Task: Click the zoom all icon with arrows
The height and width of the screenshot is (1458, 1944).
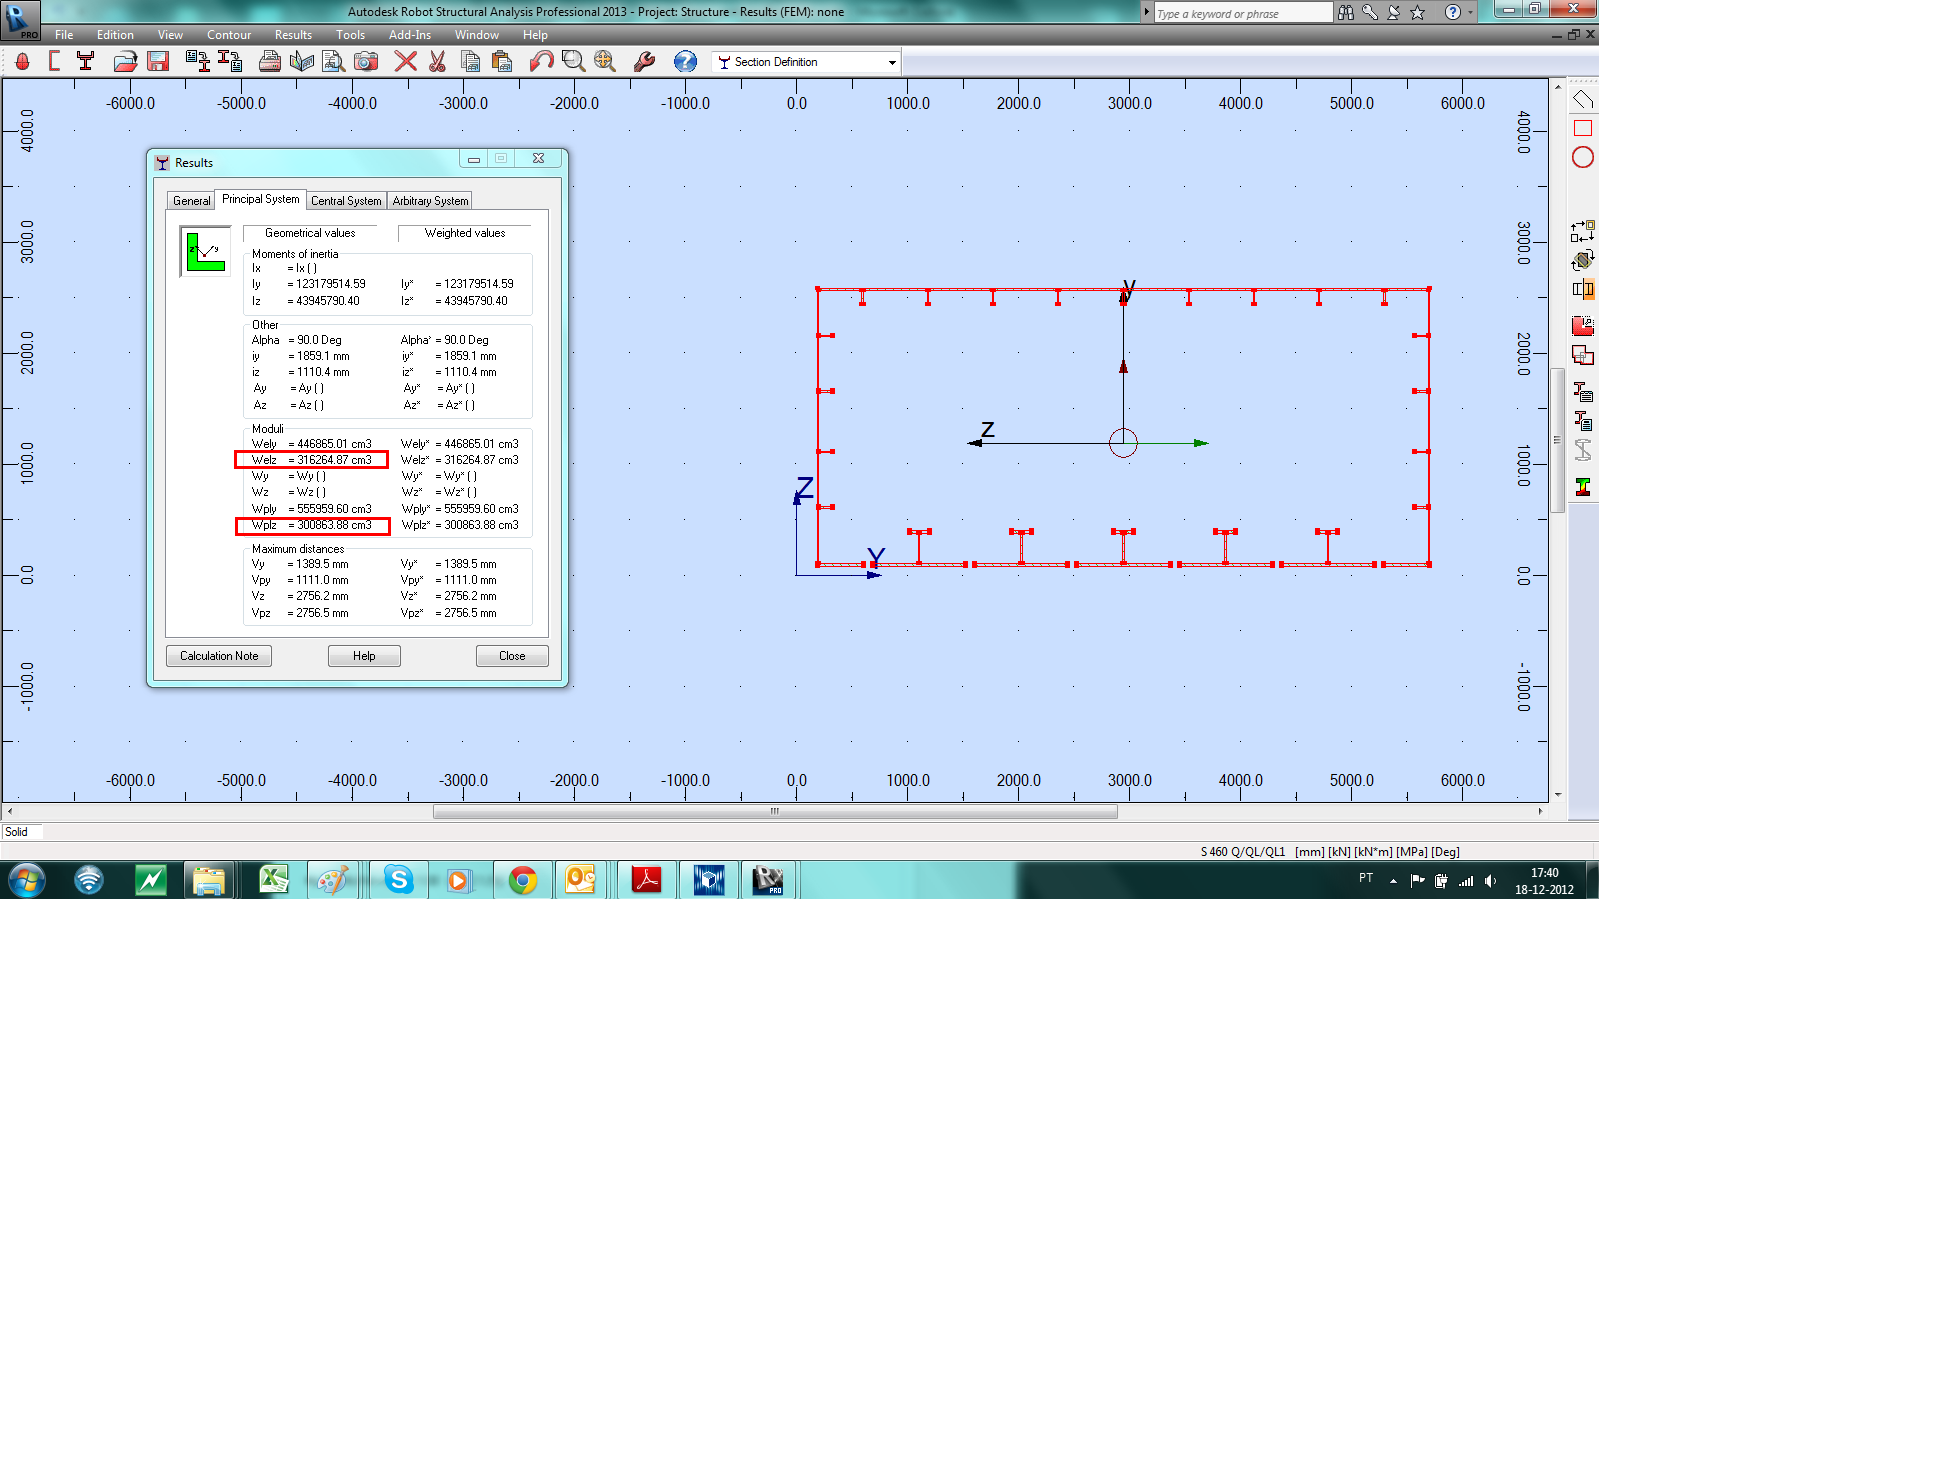Action: pyautogui.click(x=605, y=62)
